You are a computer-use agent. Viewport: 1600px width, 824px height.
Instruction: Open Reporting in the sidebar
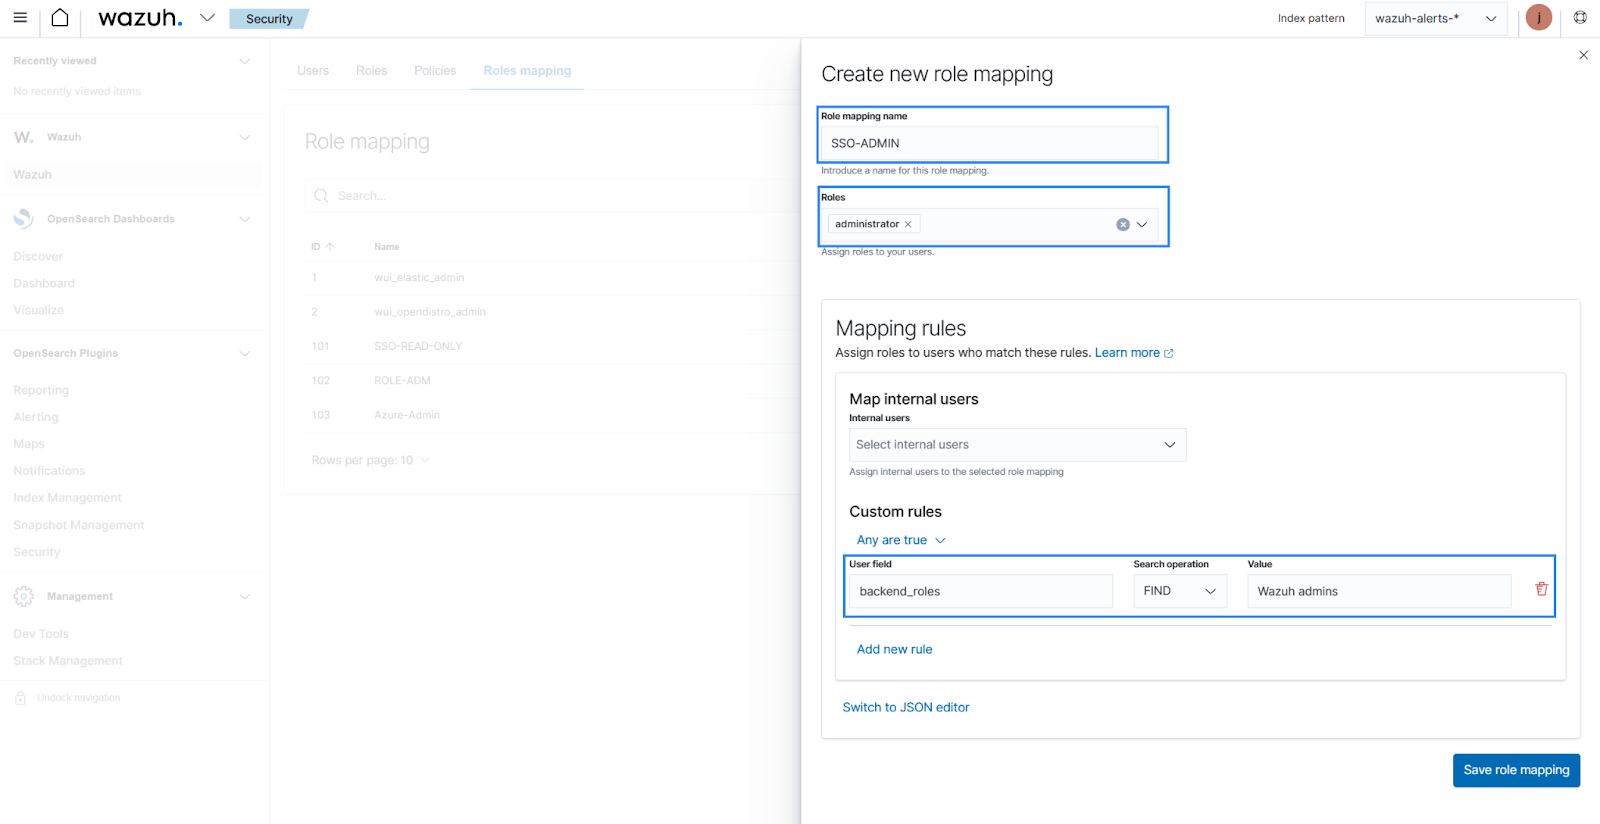tap(41, 390)
